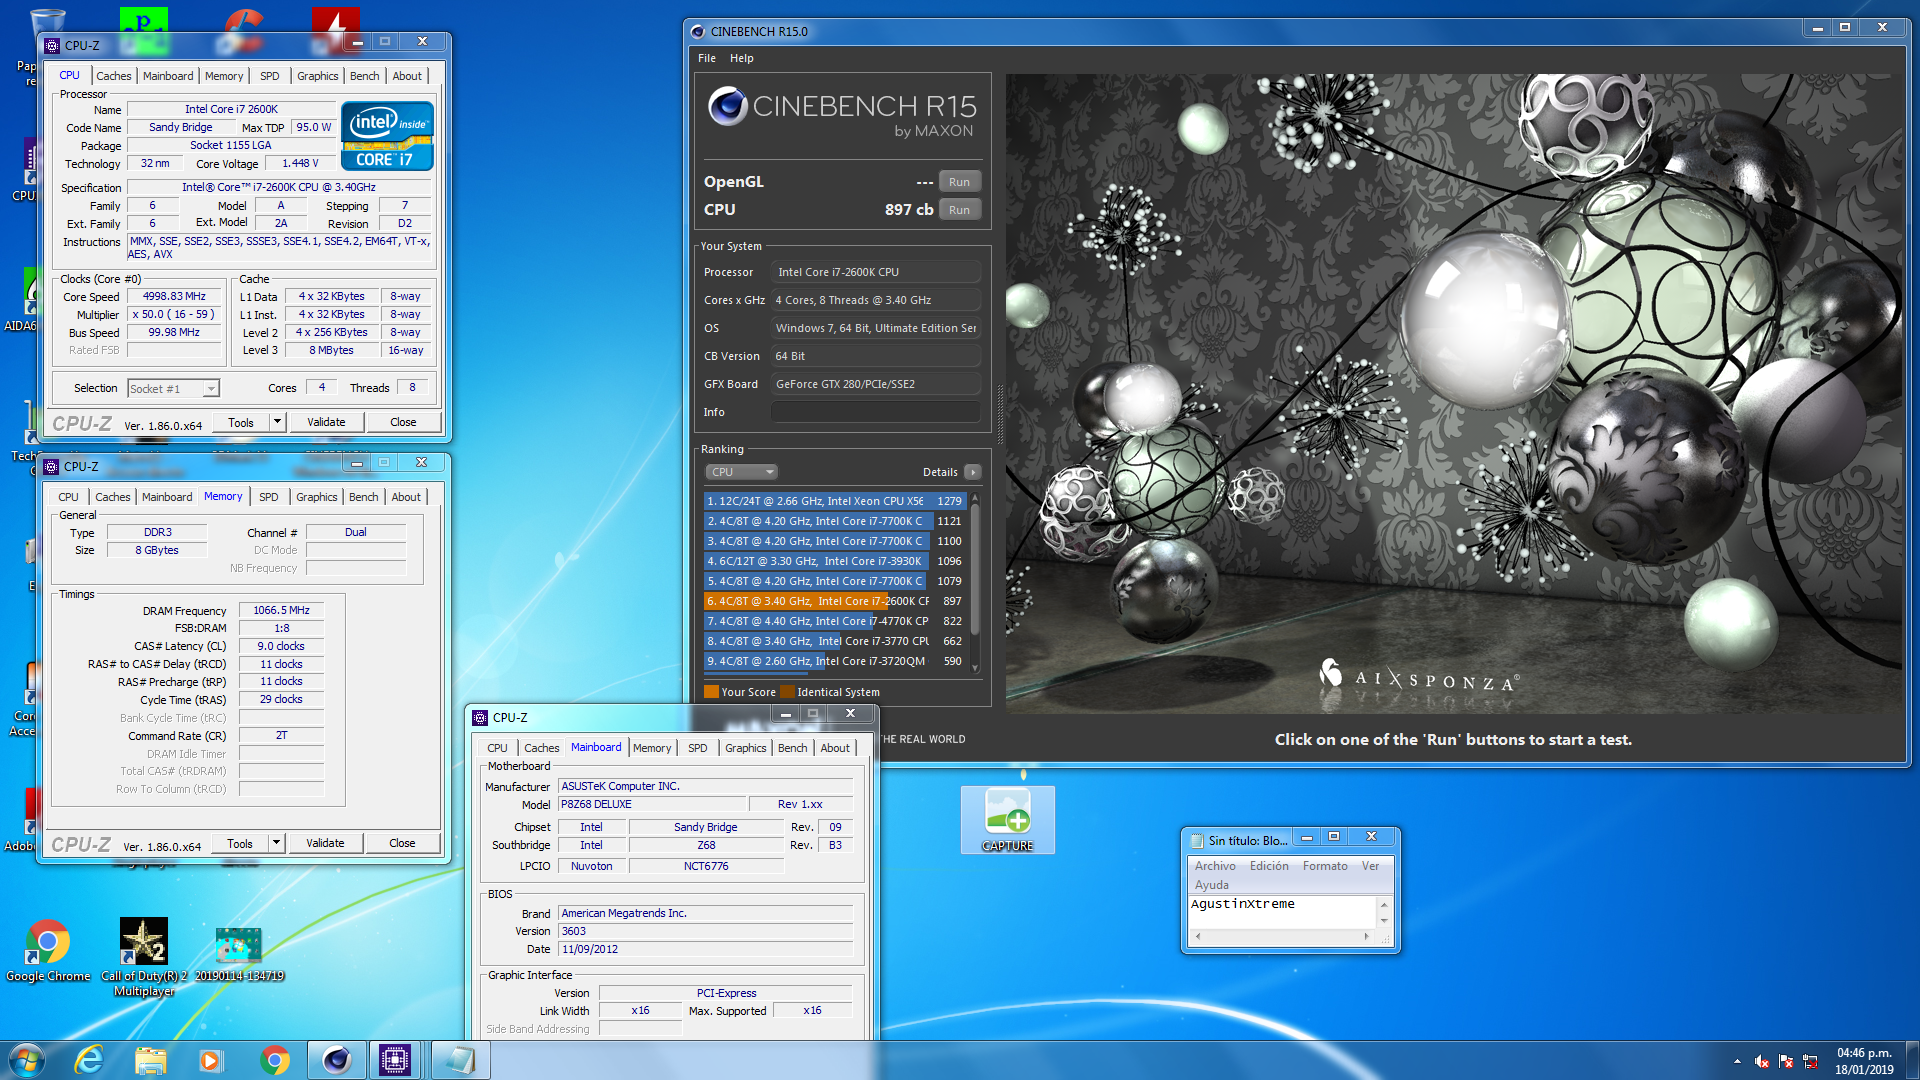
Task: Switch to Notepad taskbar icon
Action: (x=459, y=1060)
